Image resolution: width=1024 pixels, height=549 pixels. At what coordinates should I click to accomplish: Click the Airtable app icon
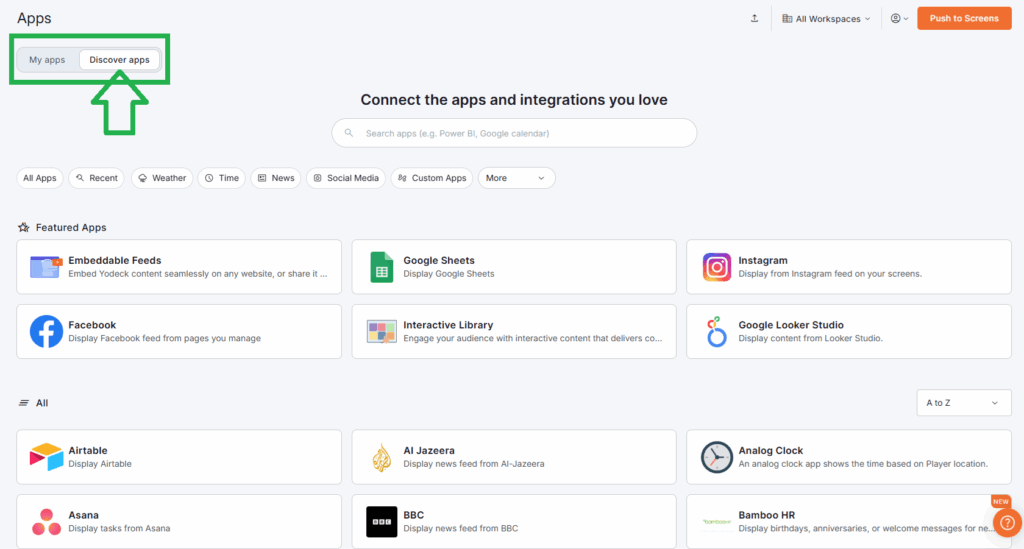pyautogui.click(x=46, y=457)
